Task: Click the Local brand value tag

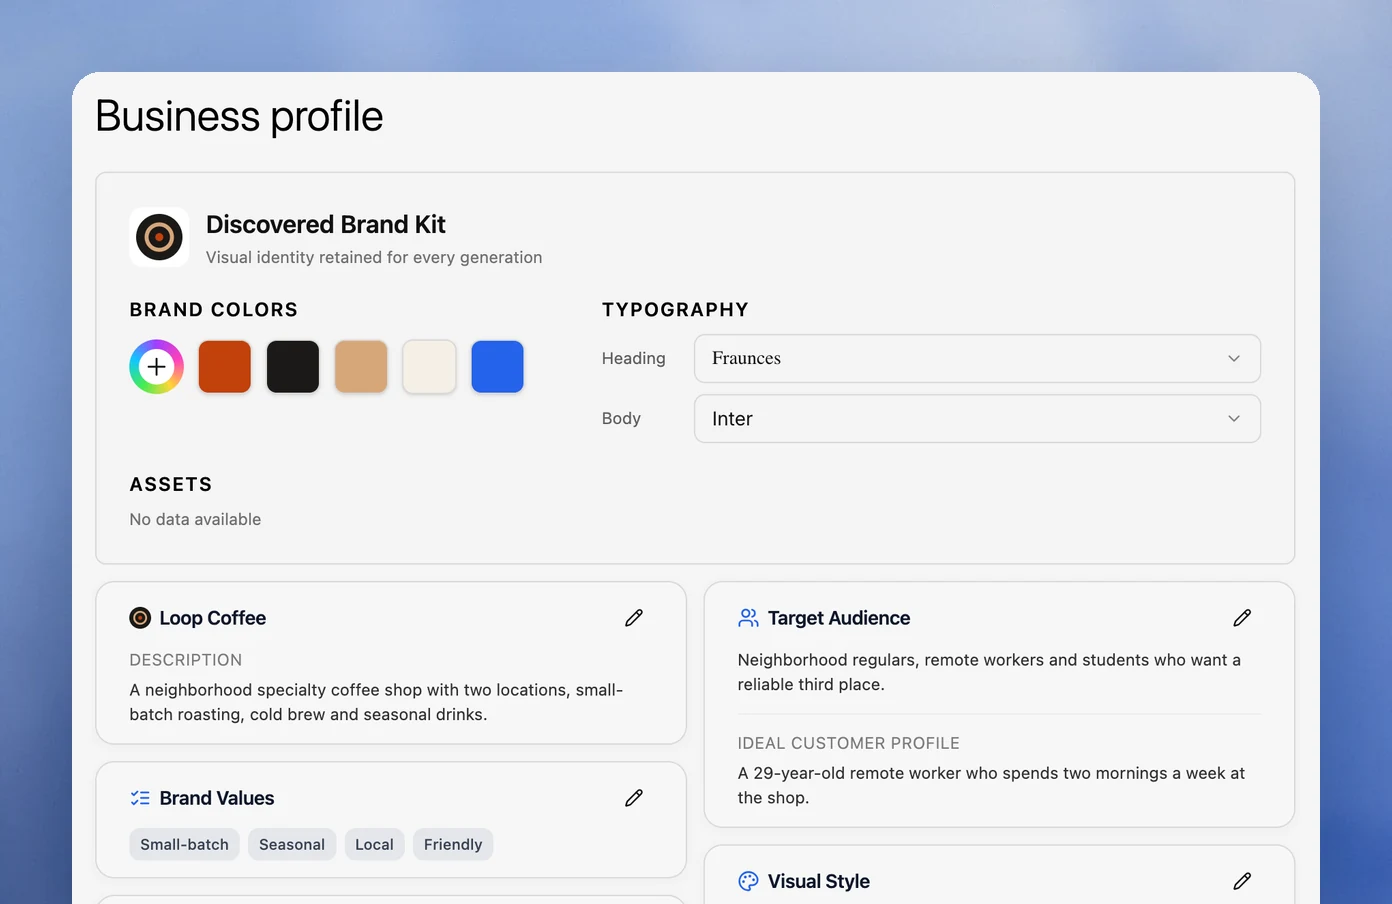Action: [375, 844]
